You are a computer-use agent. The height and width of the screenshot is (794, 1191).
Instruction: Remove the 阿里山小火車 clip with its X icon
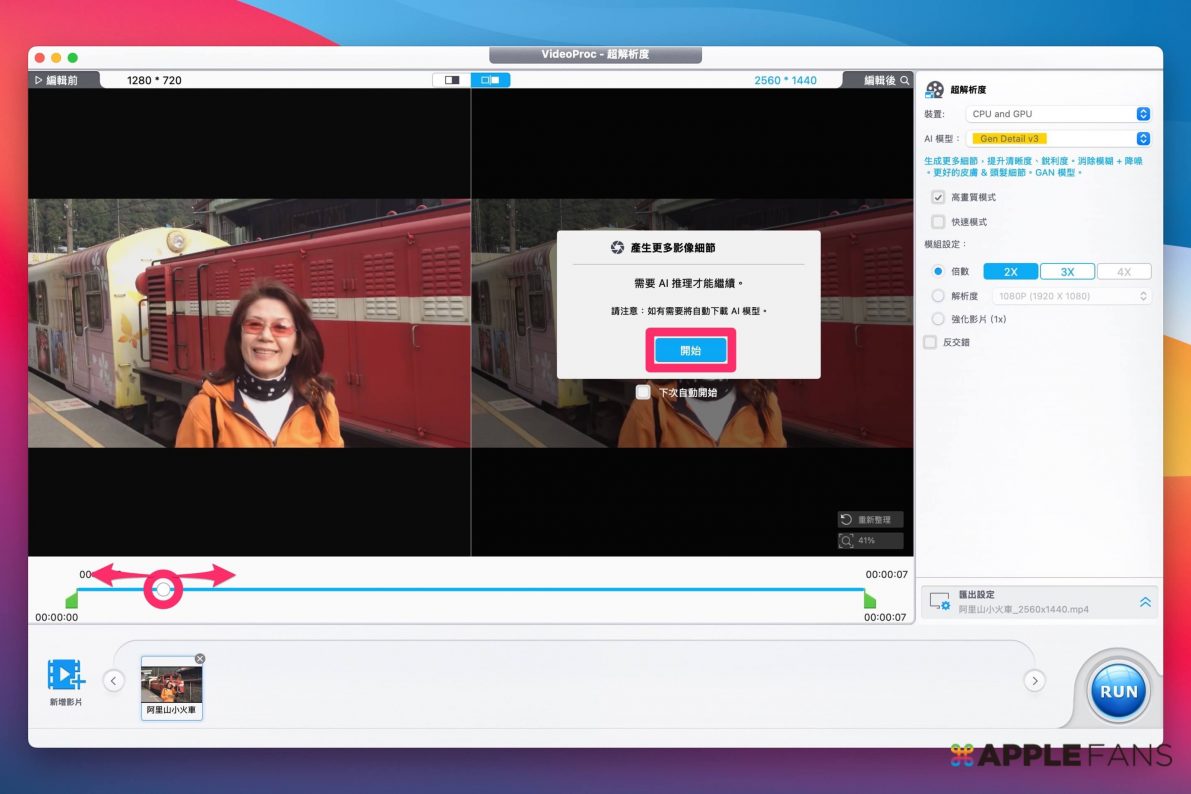click(200, 658)
